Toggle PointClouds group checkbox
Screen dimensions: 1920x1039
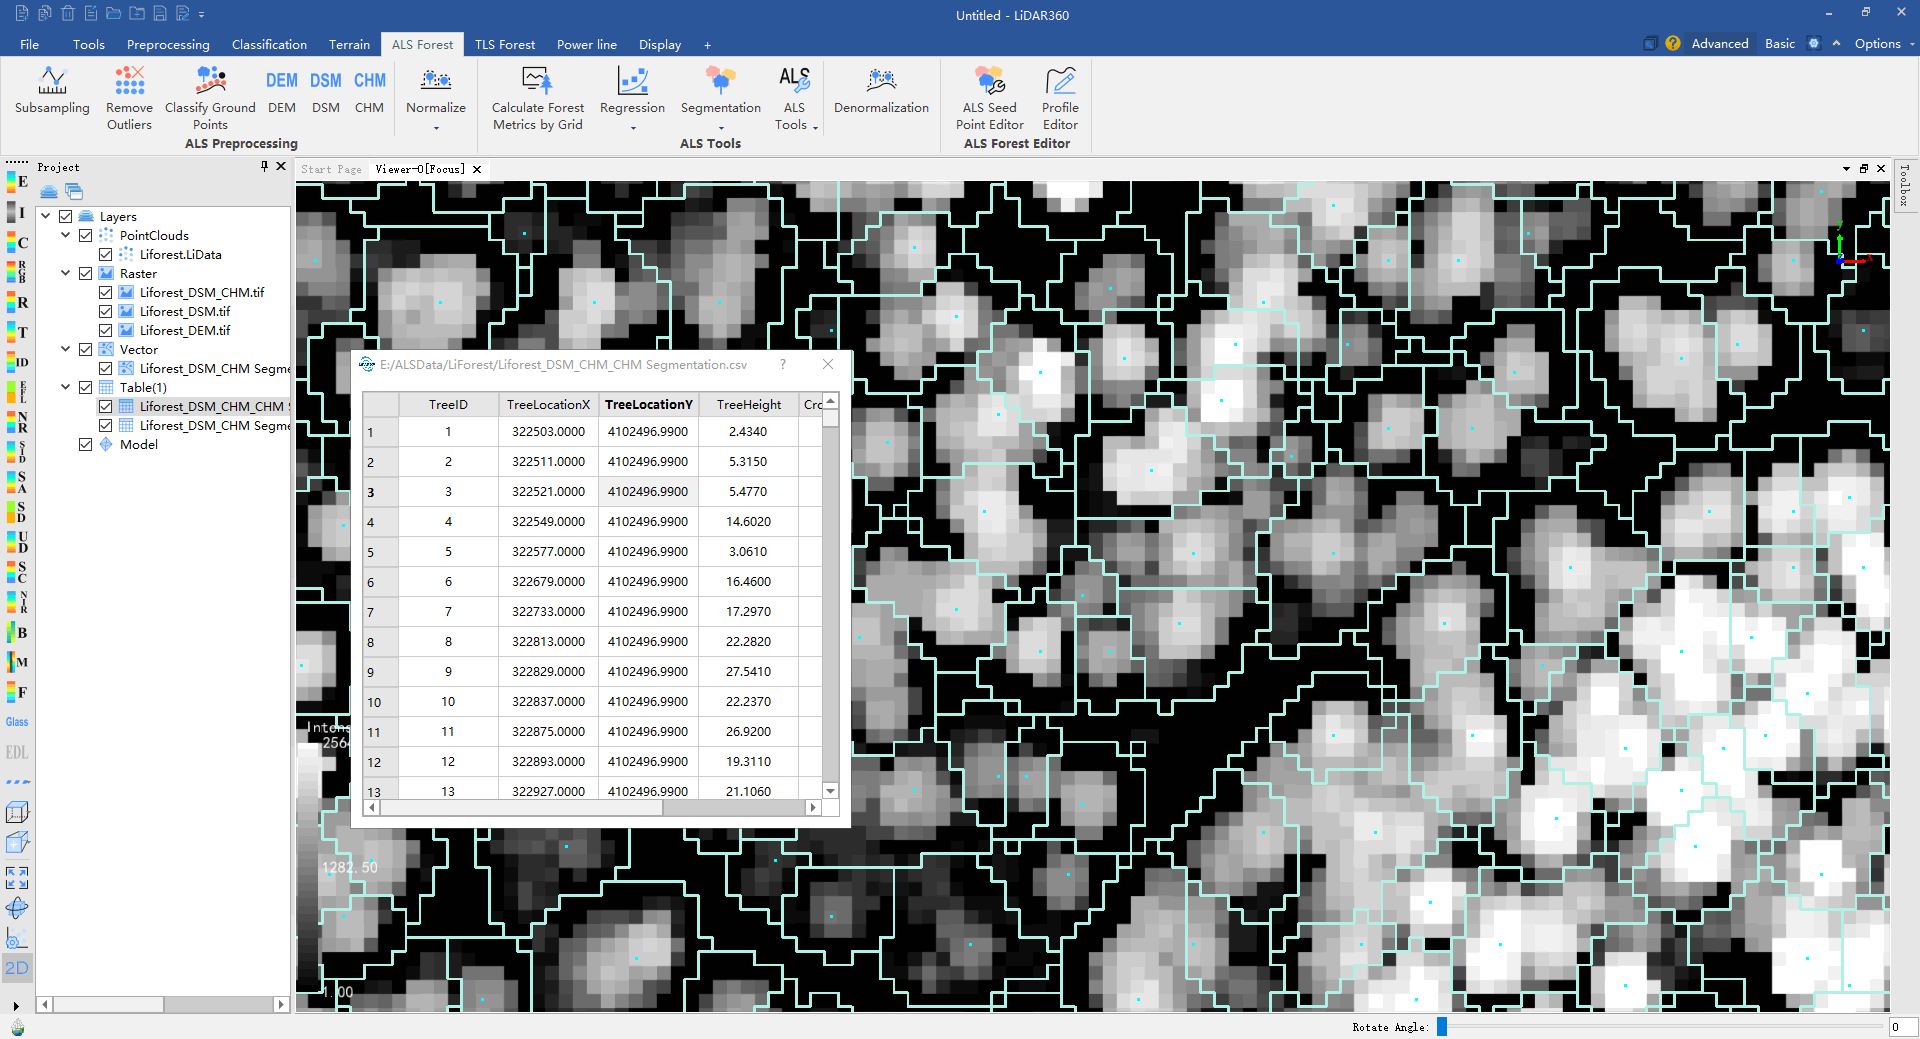click(86, 236)
